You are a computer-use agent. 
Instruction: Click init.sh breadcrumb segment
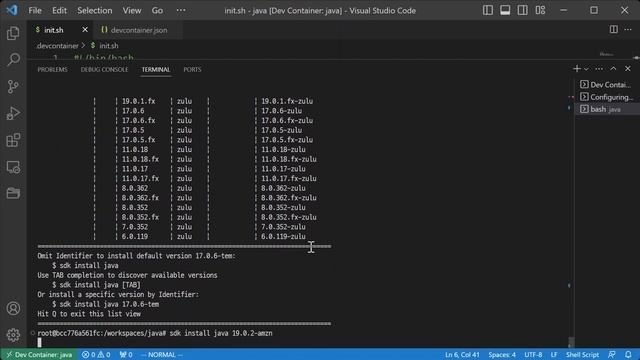[x=104, y=46]
